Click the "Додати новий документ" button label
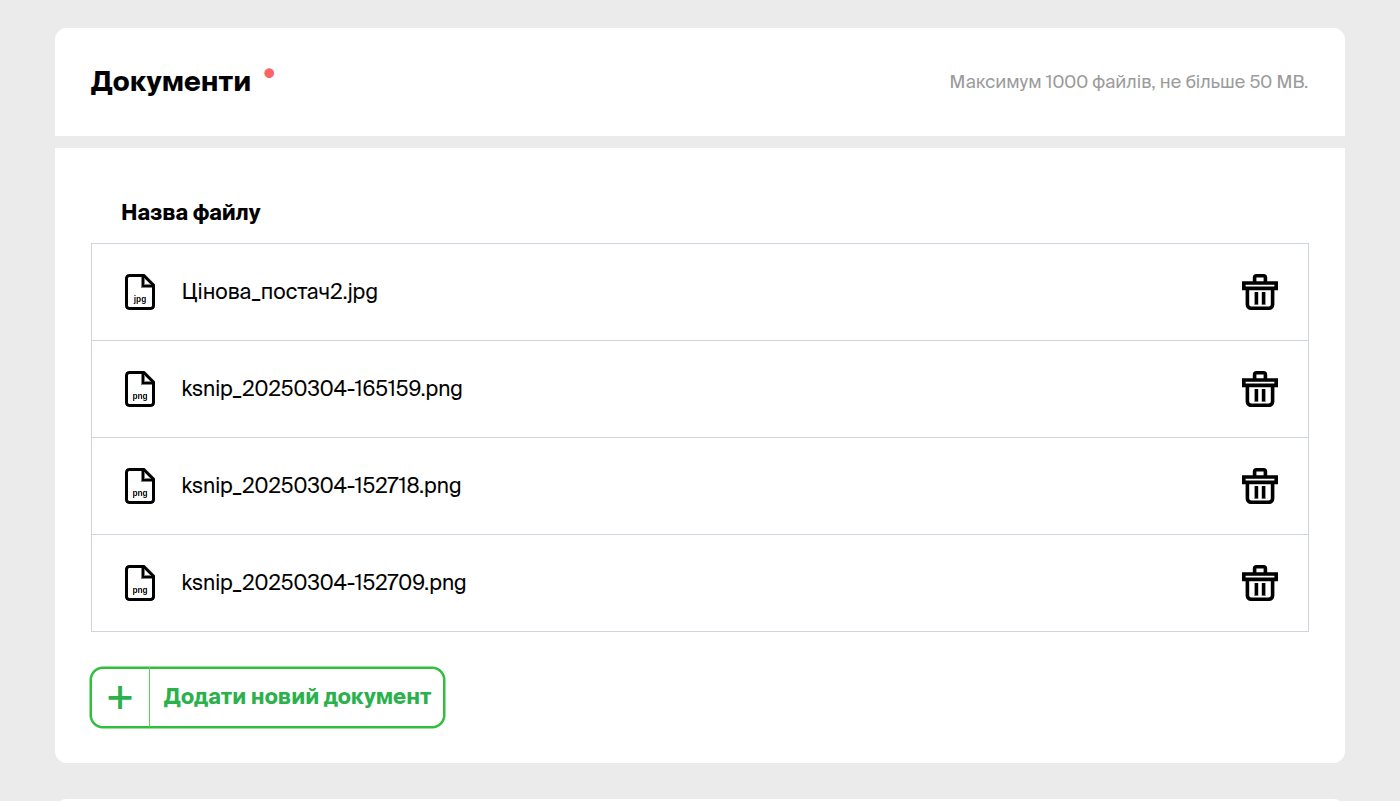The width and height of the screenshot is (1400, 801). click(x=297, y=697)
